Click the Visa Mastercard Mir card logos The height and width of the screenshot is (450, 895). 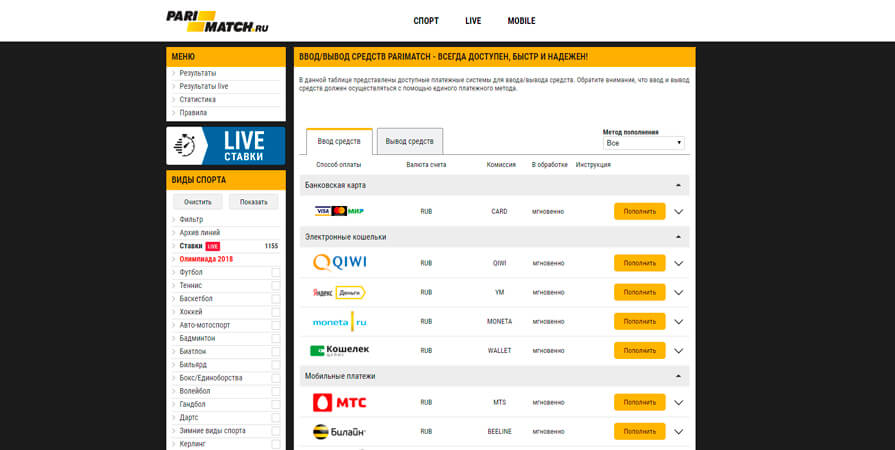pos(339,211)
